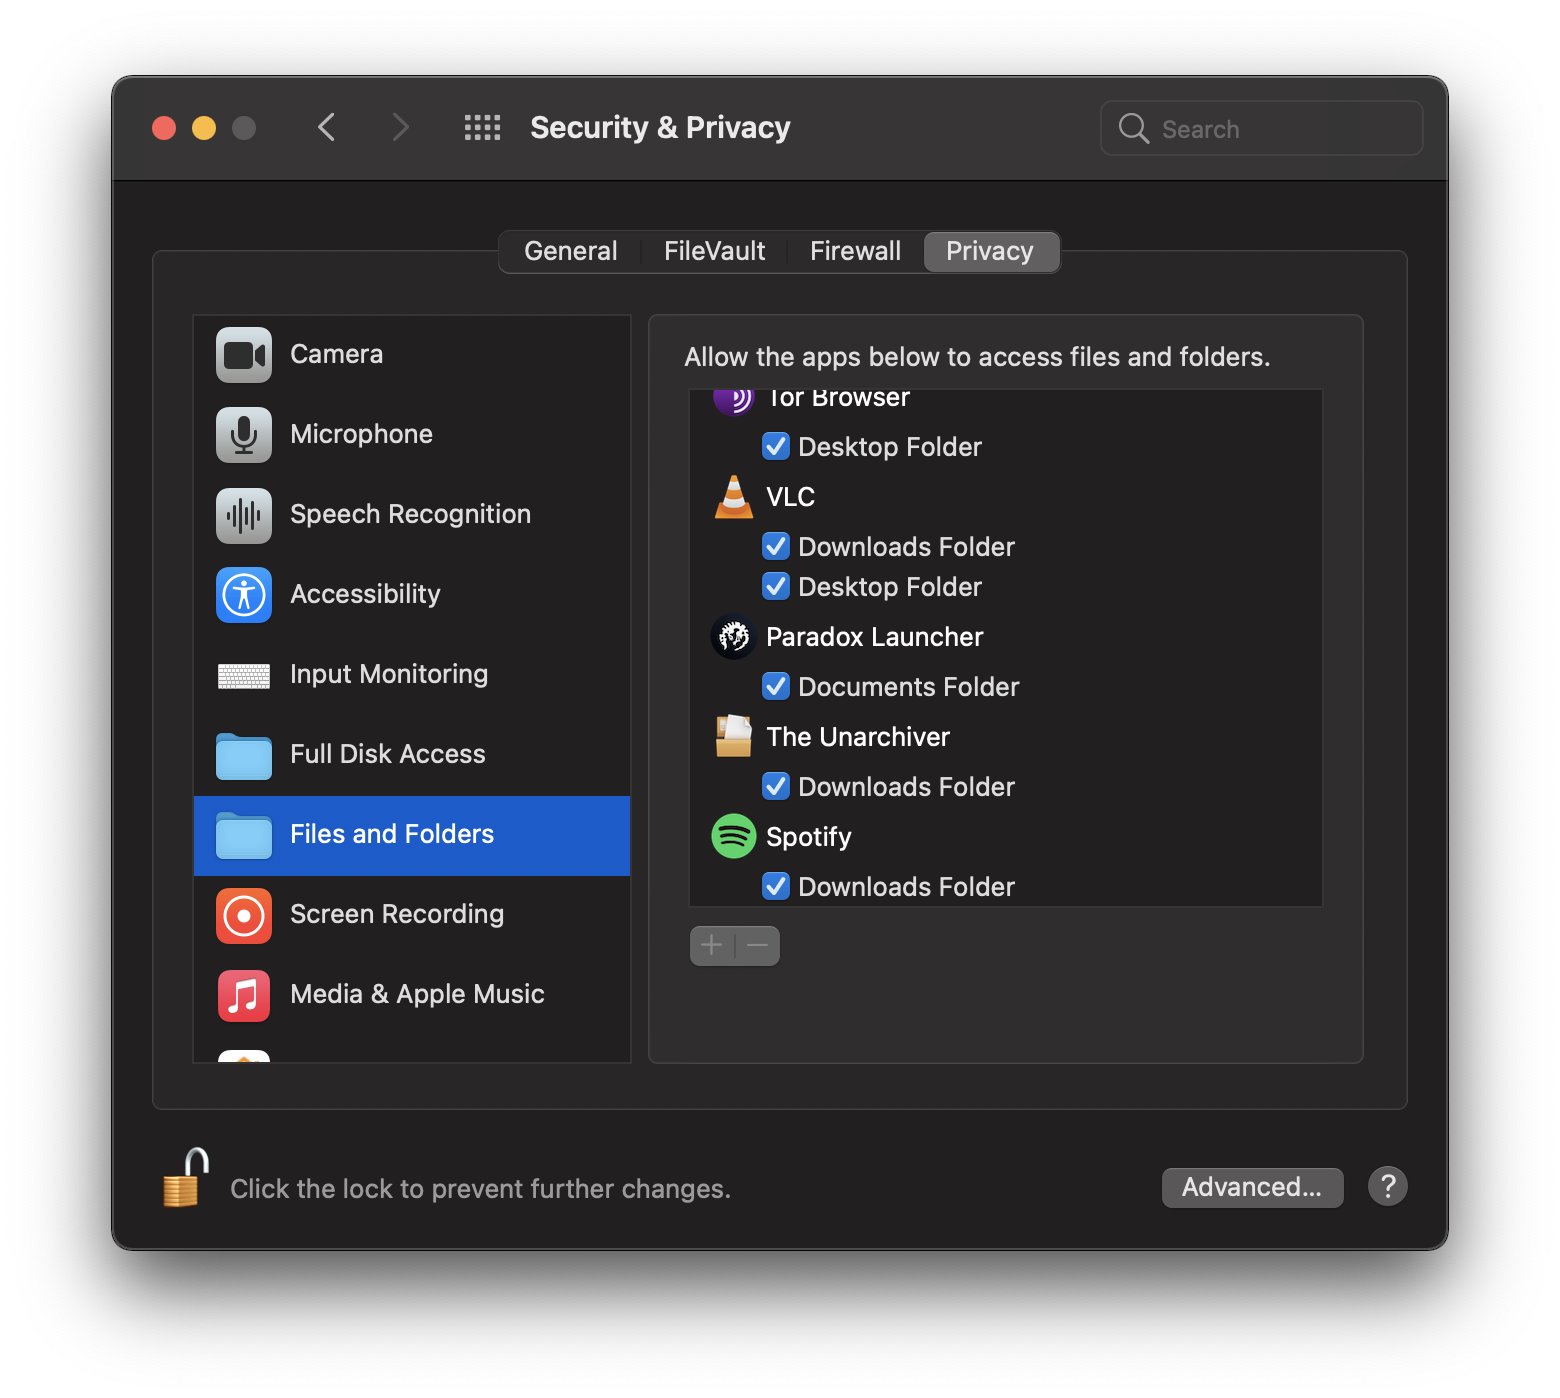Click the Tor Browser app name
The width and height of the screenshot is (1560, 1398).
tap(838, 399)
